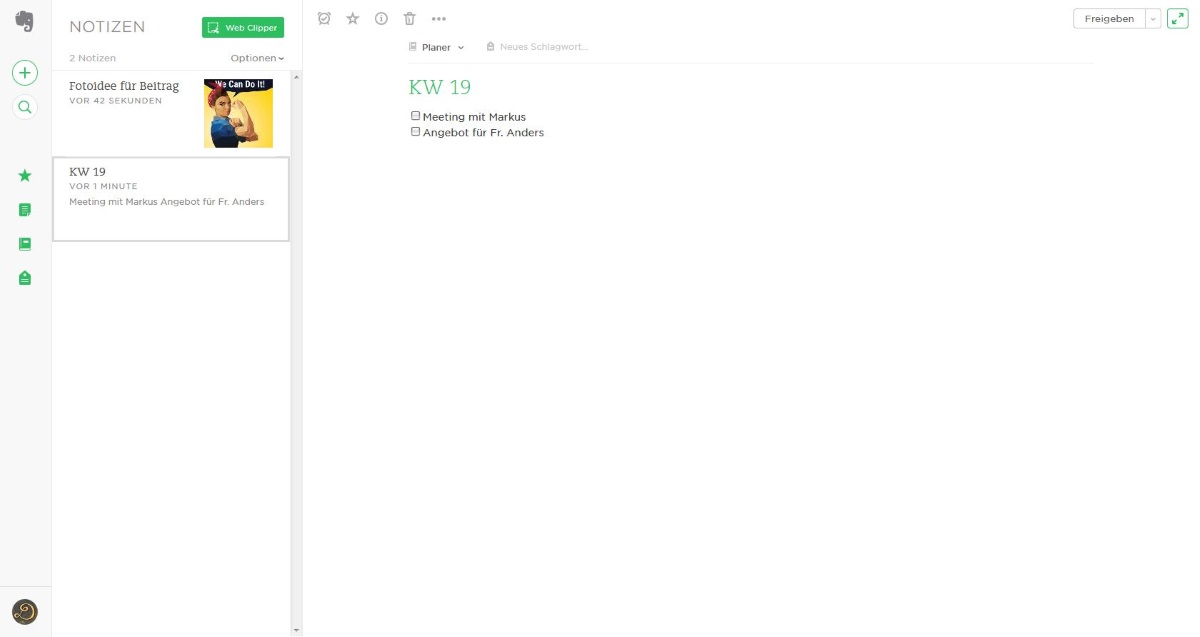The height and width of the screenshot is (637, 1200).
Task: Open the Optionen dropdown
Action: pos(257,58)
